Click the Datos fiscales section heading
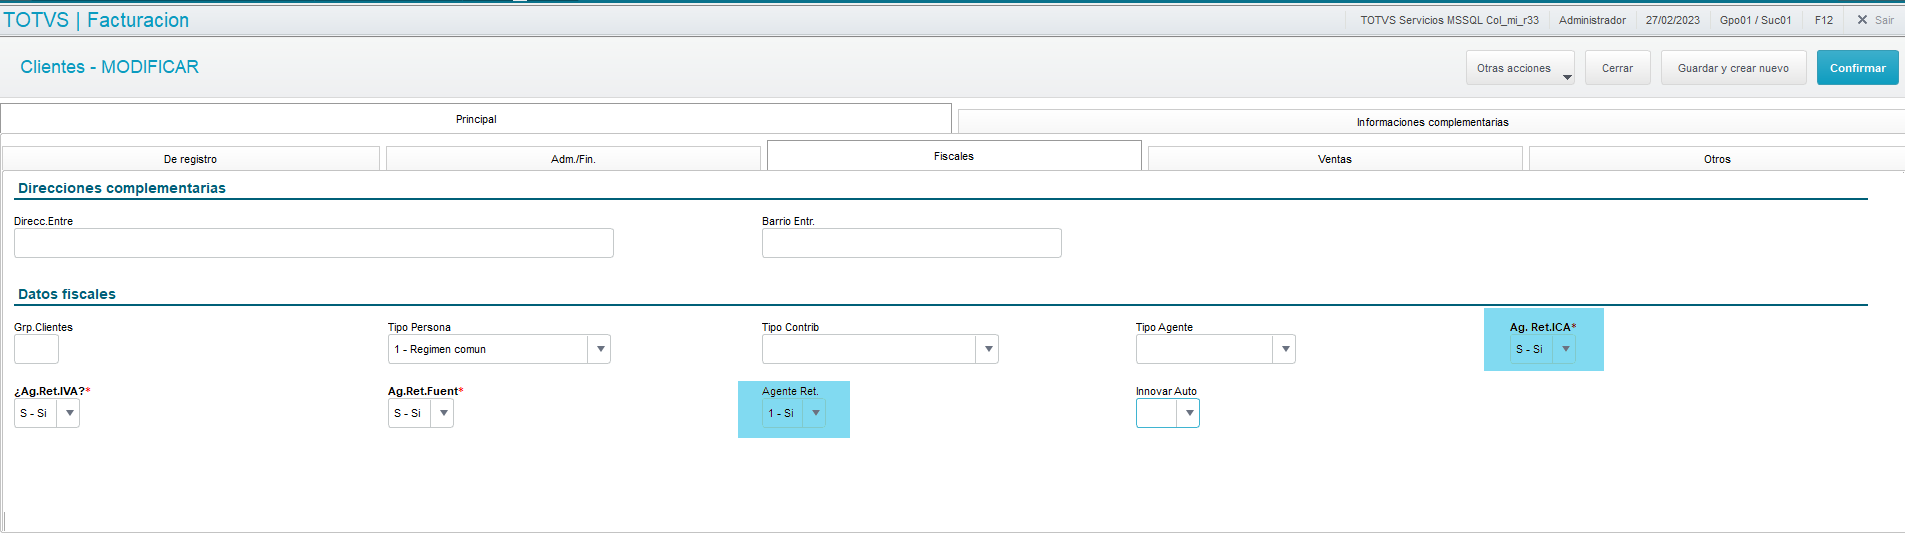Viewport: 1905px width, 534px height. pos(67,294)
